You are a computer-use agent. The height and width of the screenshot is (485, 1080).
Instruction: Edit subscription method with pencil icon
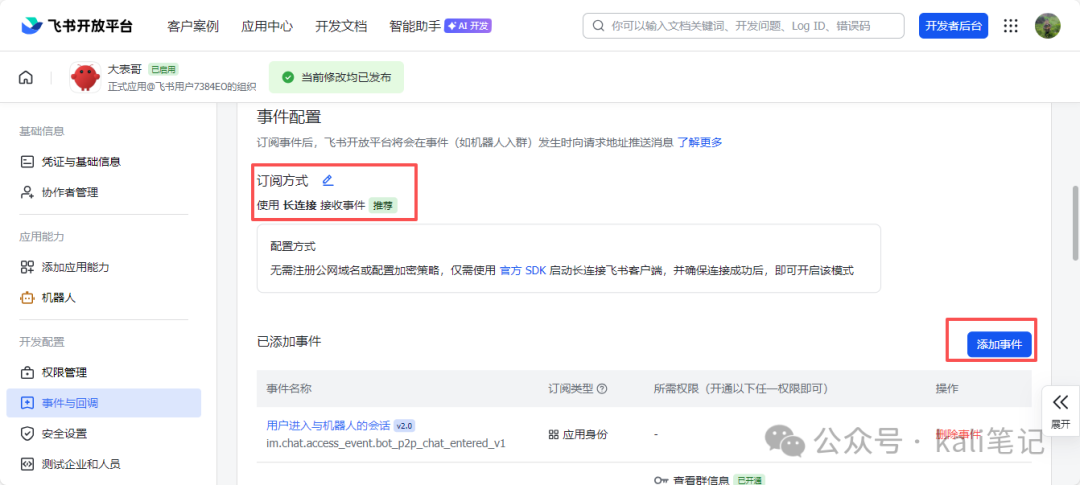click(328, 180)
